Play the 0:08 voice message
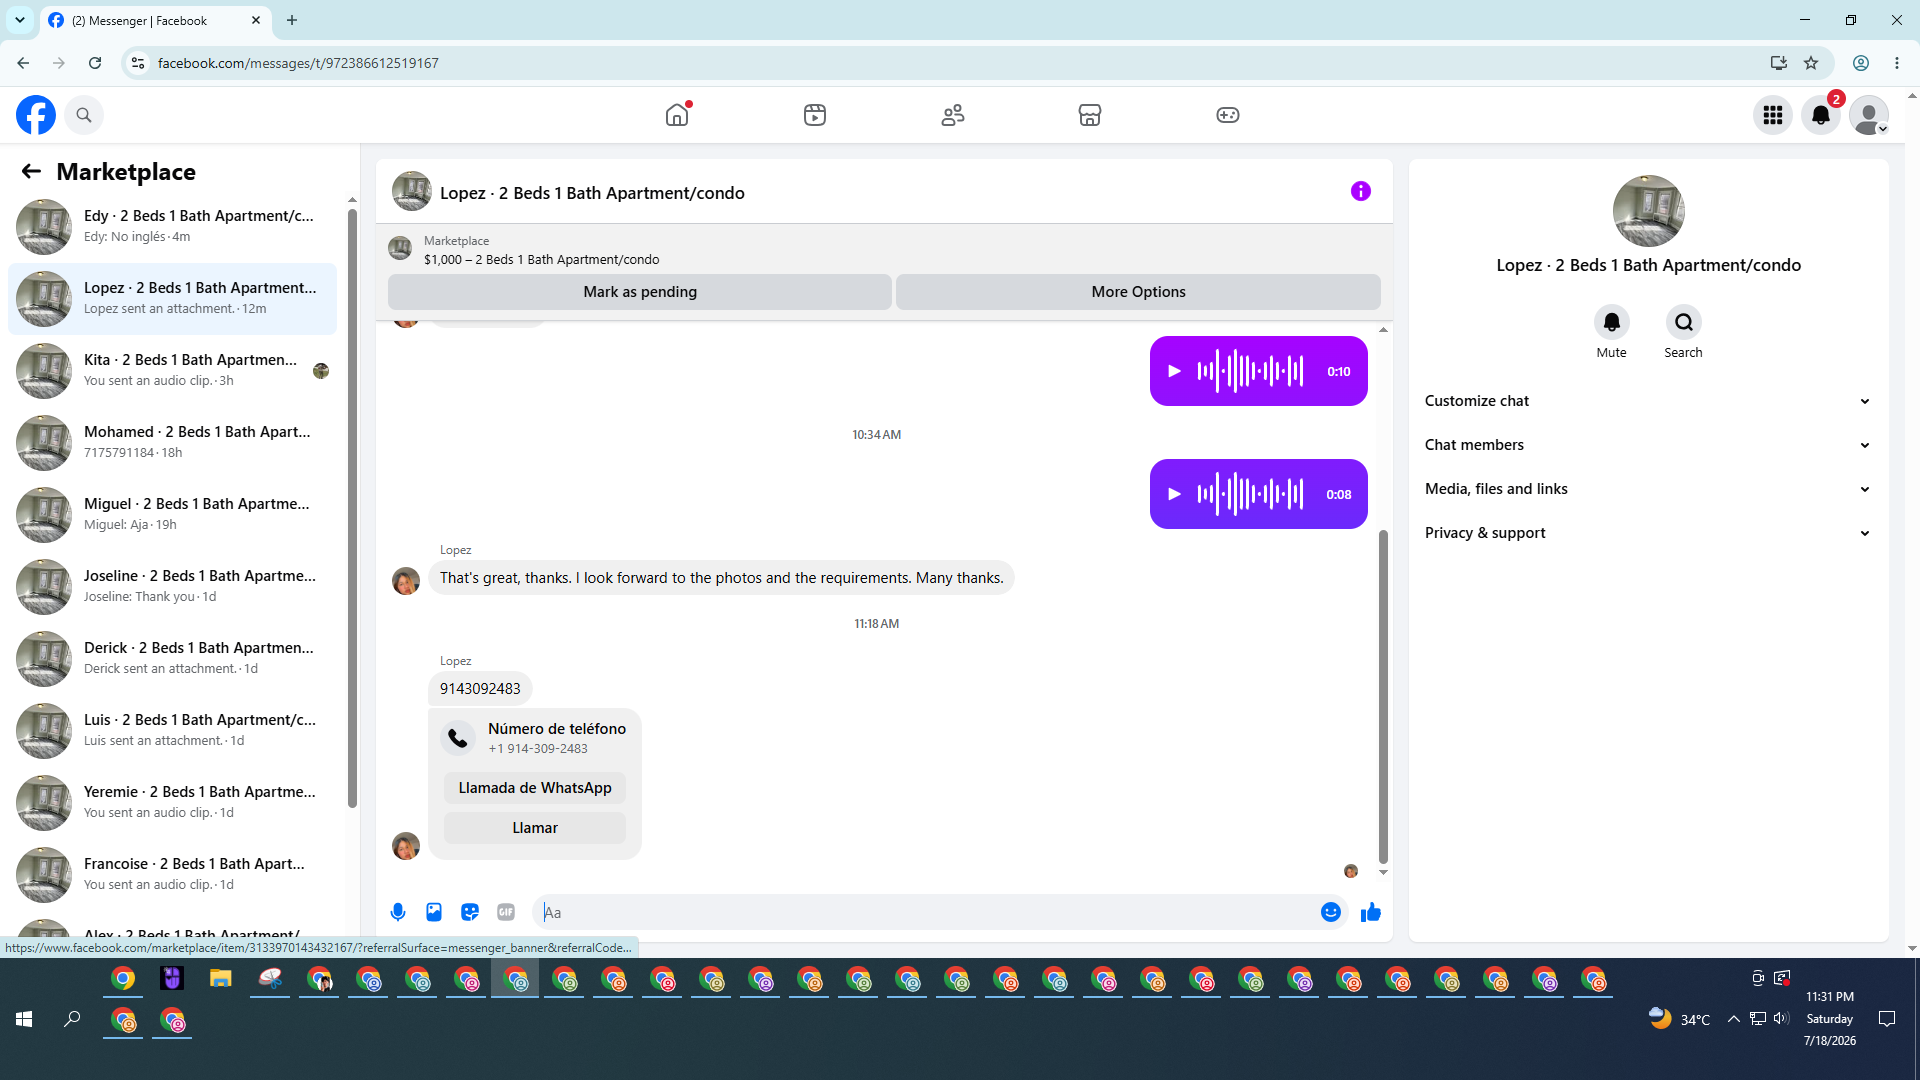The image size is (1920, 1080). pos(1175,494)
